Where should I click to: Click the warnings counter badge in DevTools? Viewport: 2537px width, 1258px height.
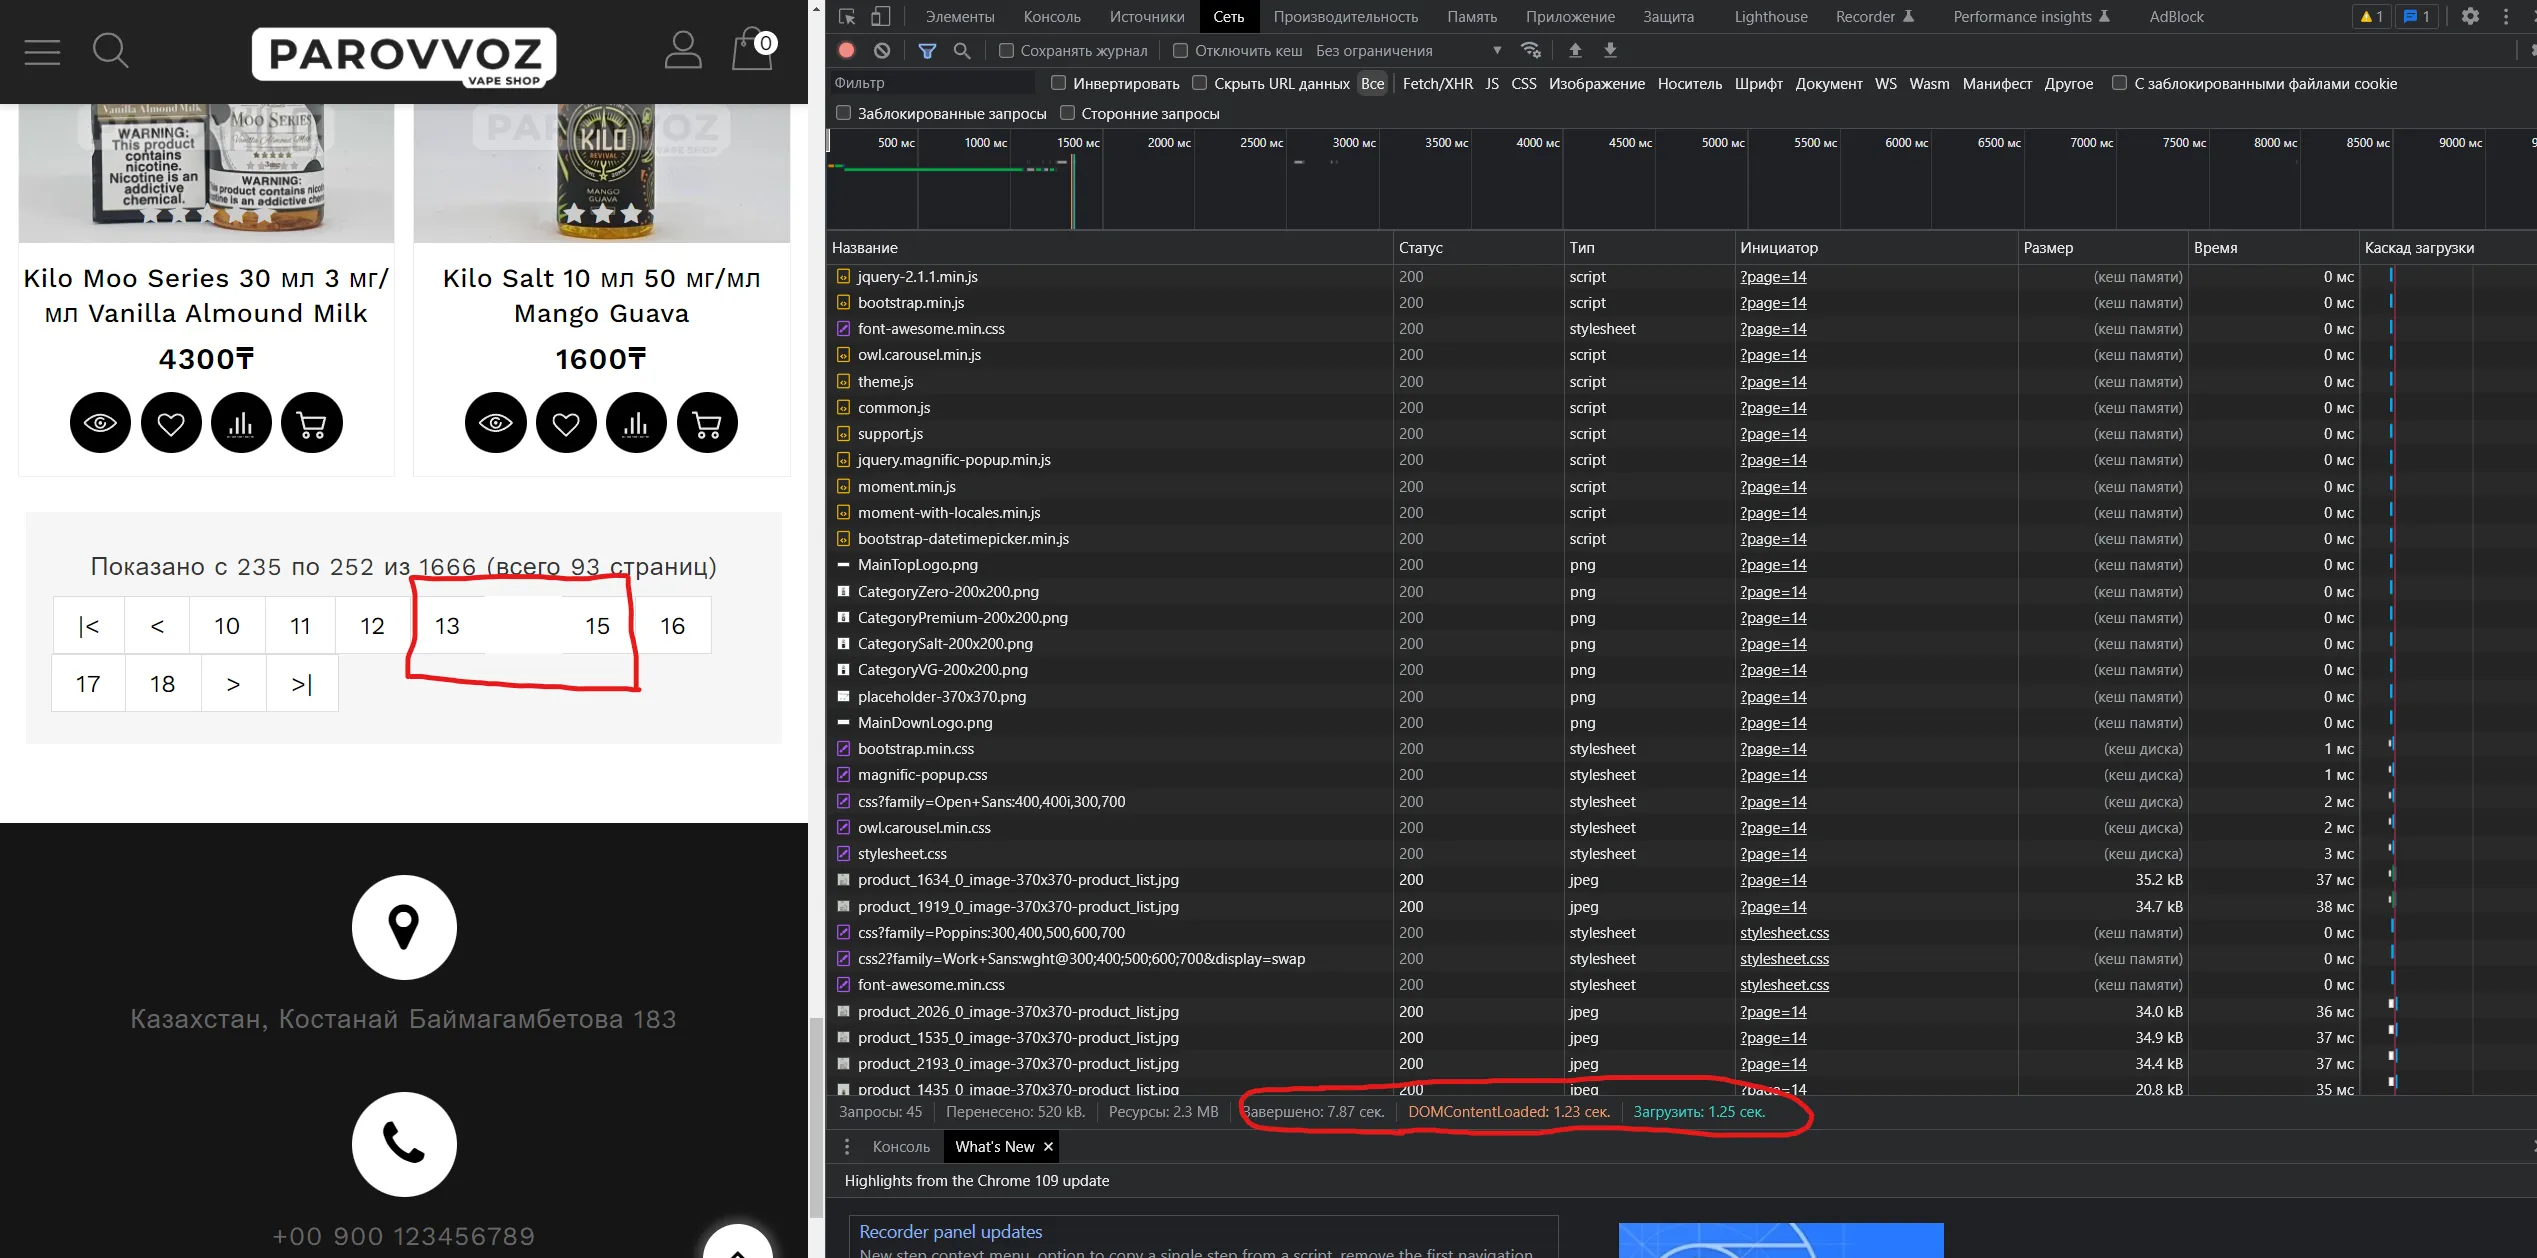click(x=2371, y=16)
